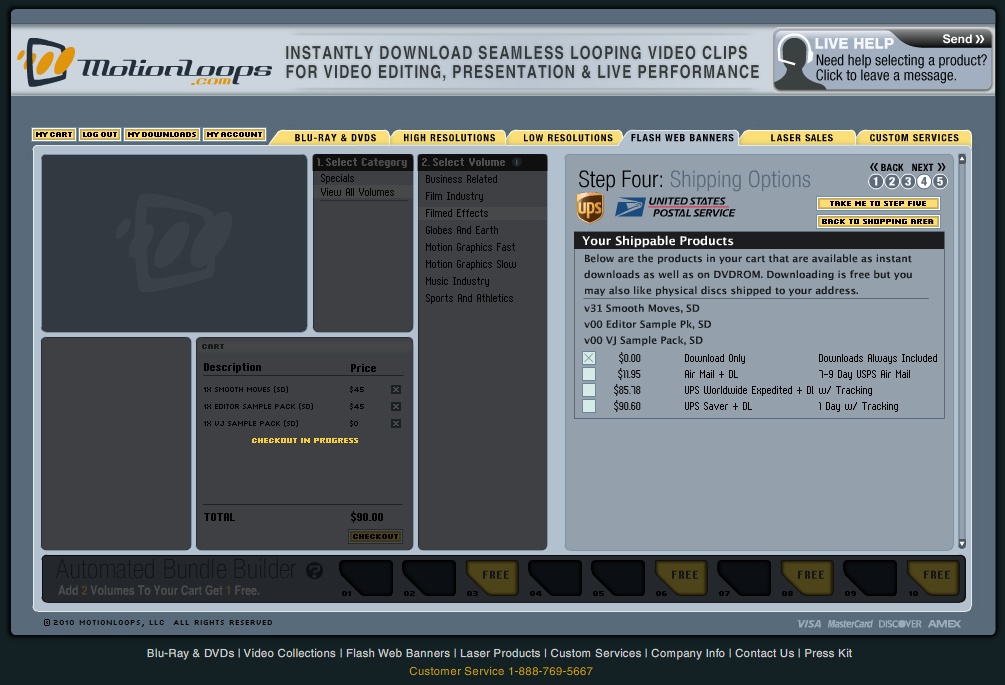Click the MasterCard payment logo

tap(850, 624)
